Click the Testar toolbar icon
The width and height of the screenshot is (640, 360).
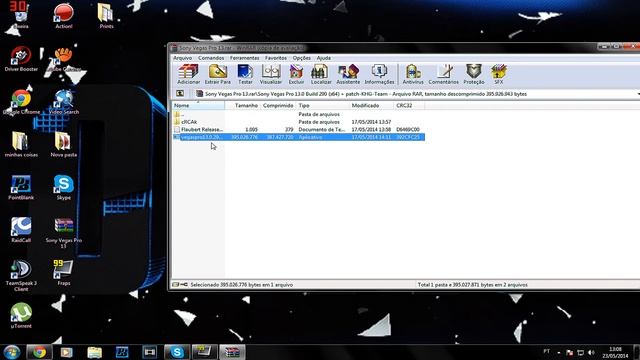(245, 74)
